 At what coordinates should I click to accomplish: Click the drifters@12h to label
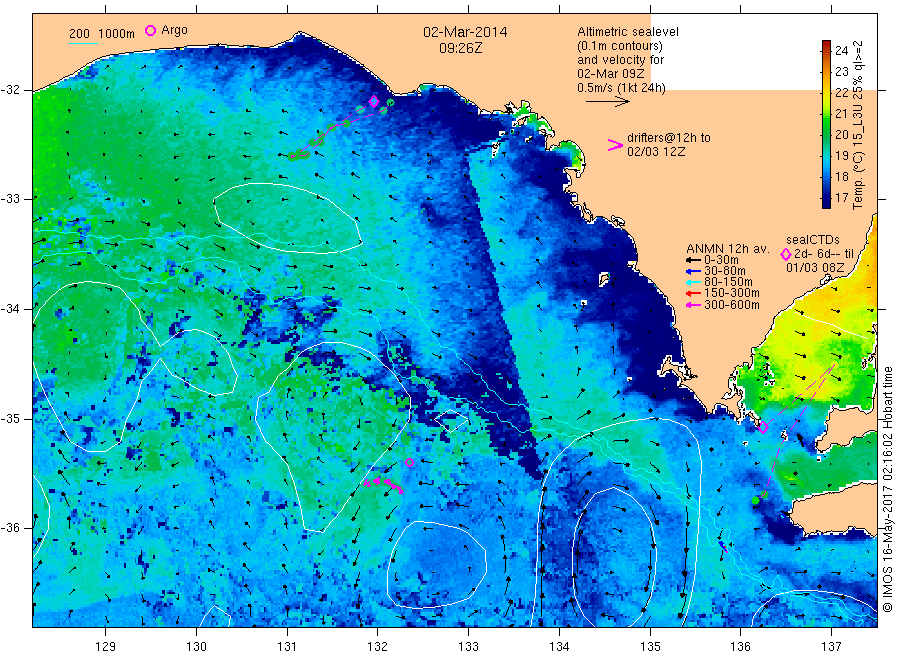[669, 138]
